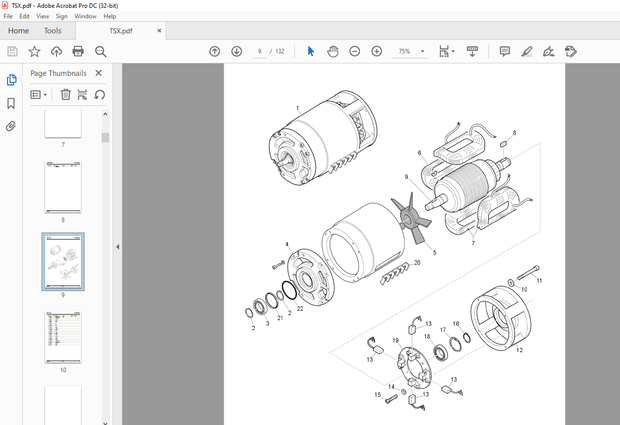The width and height of the screenshot is (620, 425).
Task: Collapse the navigation pane arrow
Action: pyautogui.click(x=117, y=247)
